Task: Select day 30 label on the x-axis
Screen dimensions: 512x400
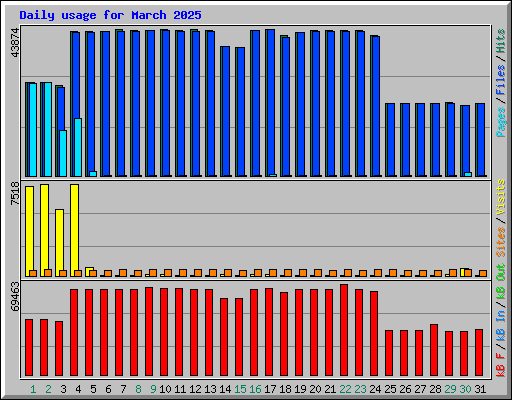Action: [465, 389]
